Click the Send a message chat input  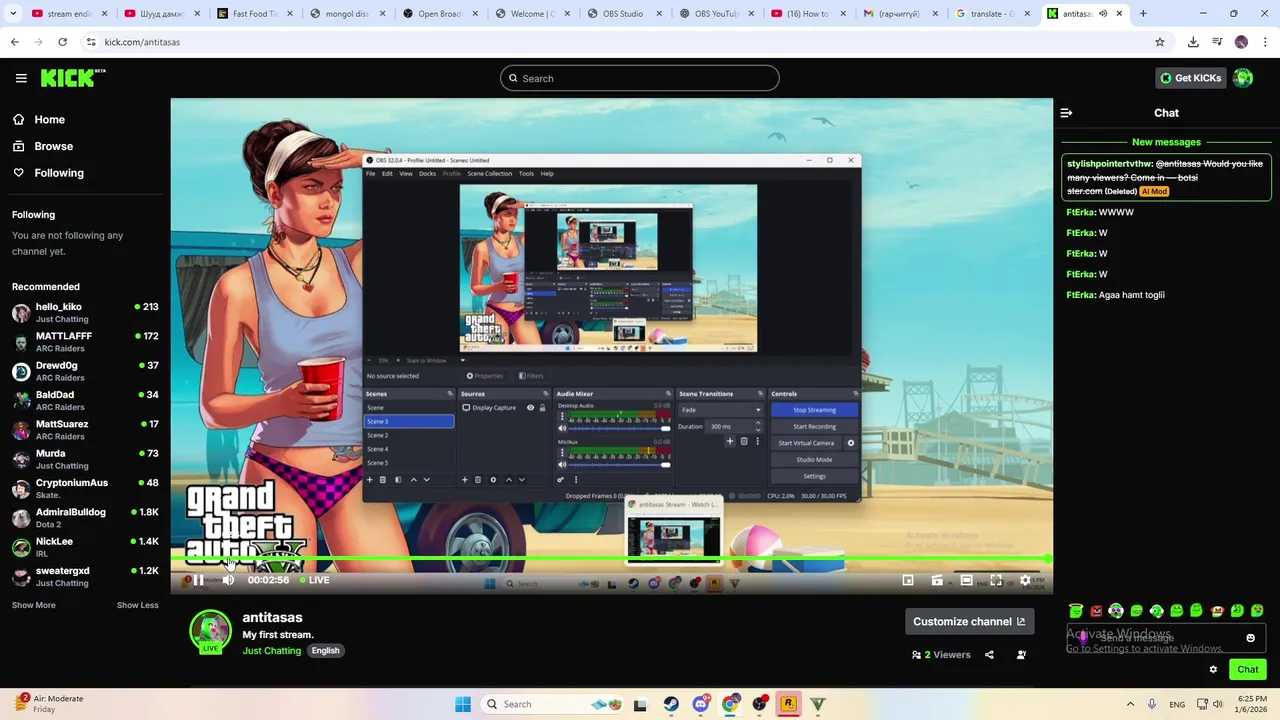tap(1165, 638)
